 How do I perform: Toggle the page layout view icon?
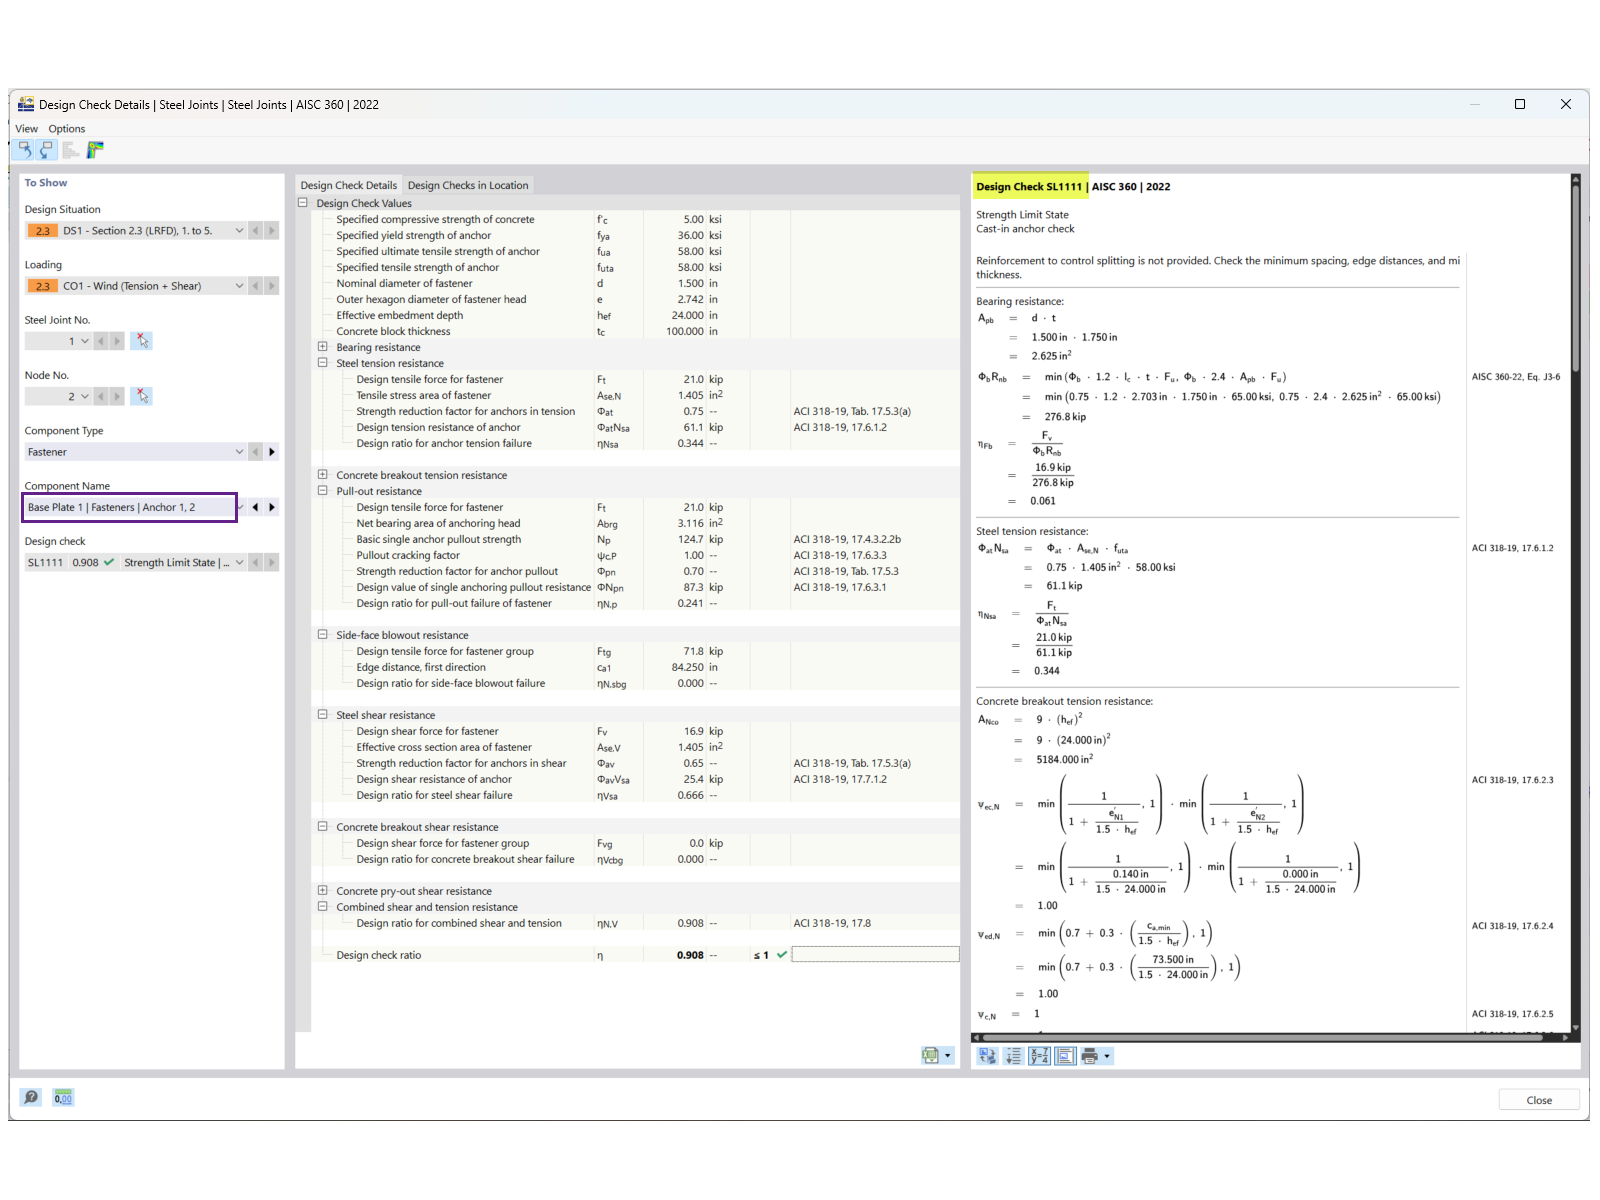(1066, 1056)
